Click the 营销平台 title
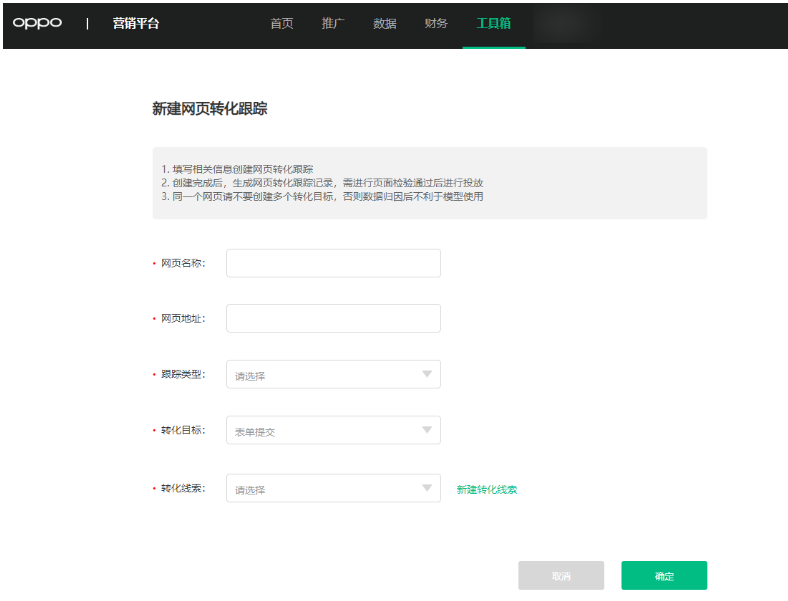Viewport: 788px width, 601px height. pyautogui.click(x=136, y=24)
